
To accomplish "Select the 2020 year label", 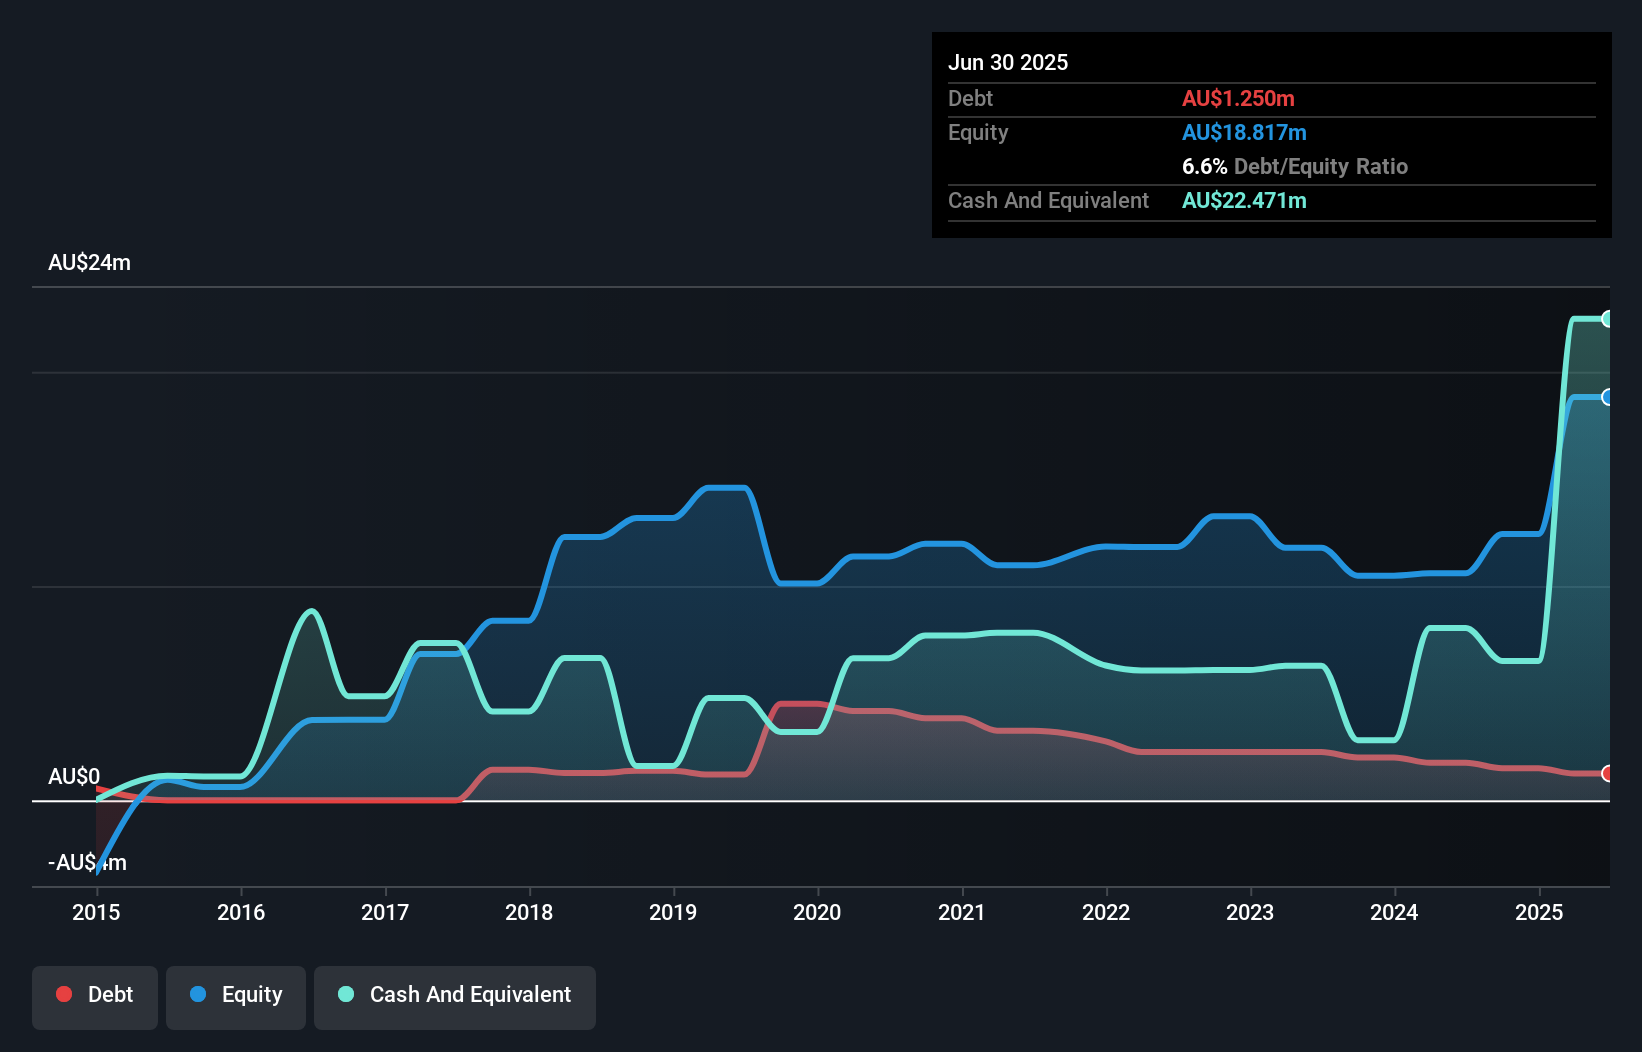I will (x=817, y=913).
